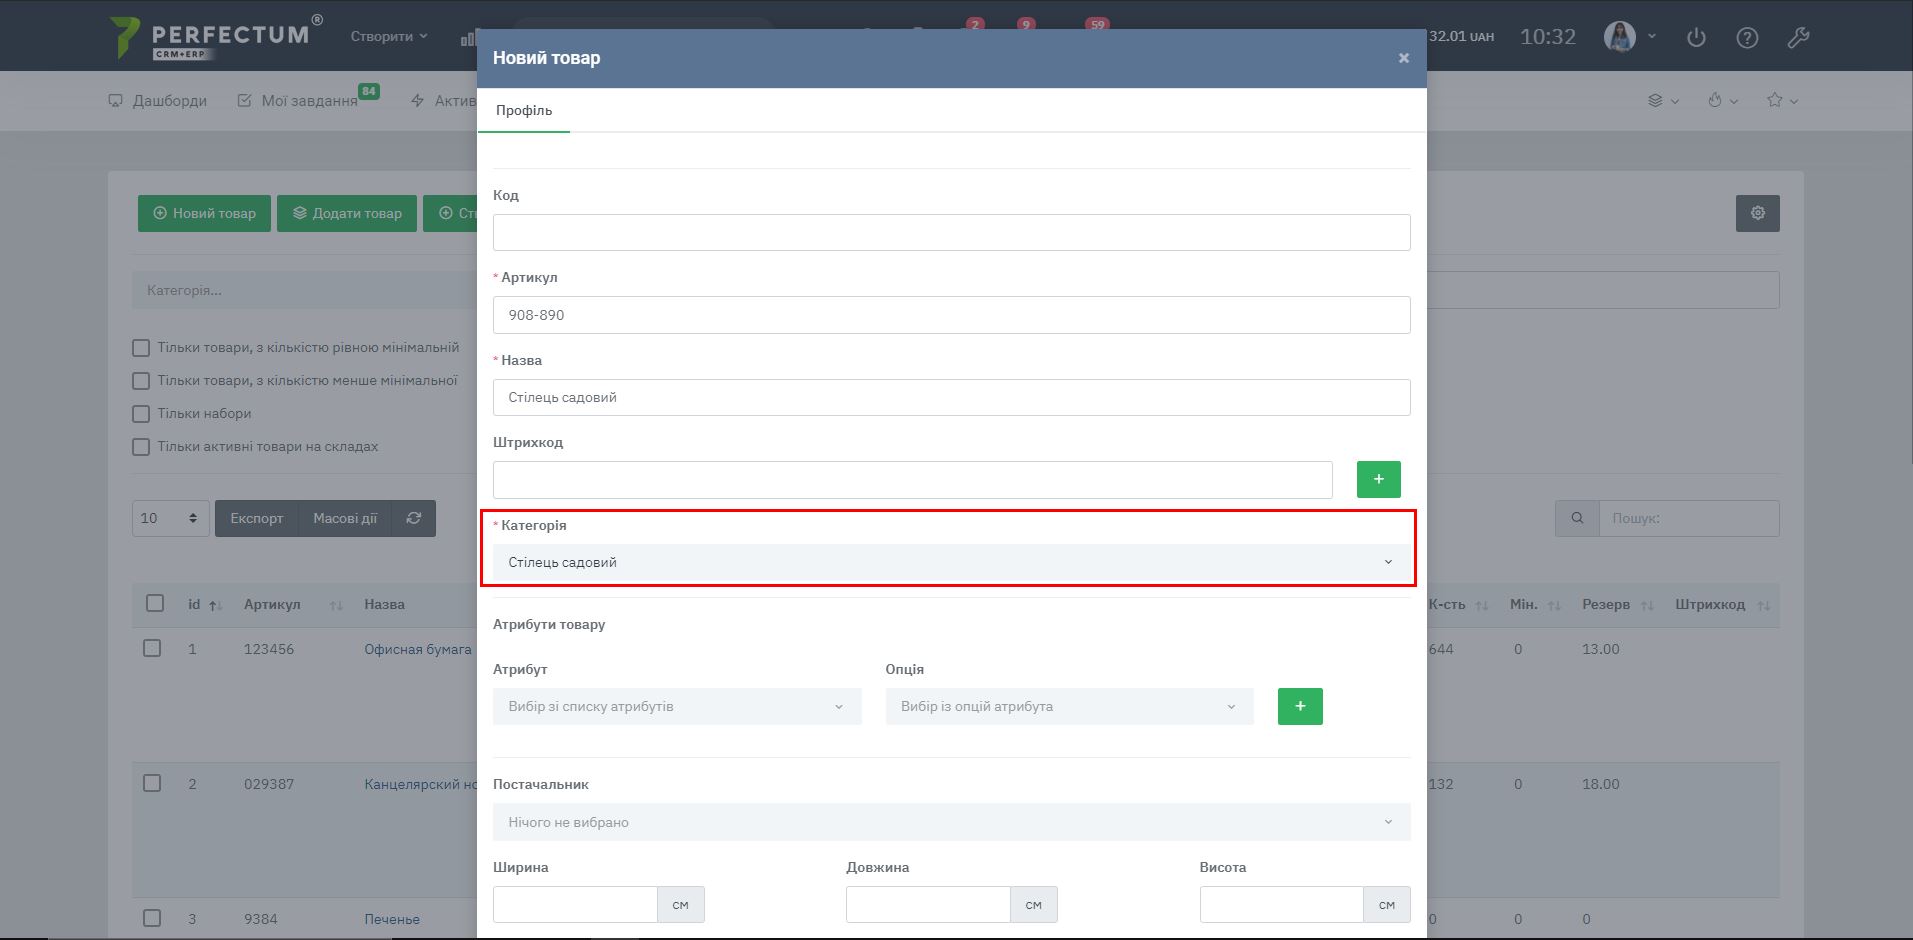Toggle 'Тільки активні товари на складах' checkbox
The height and width of the screenshot is (940, 1913).
(141, 447)
